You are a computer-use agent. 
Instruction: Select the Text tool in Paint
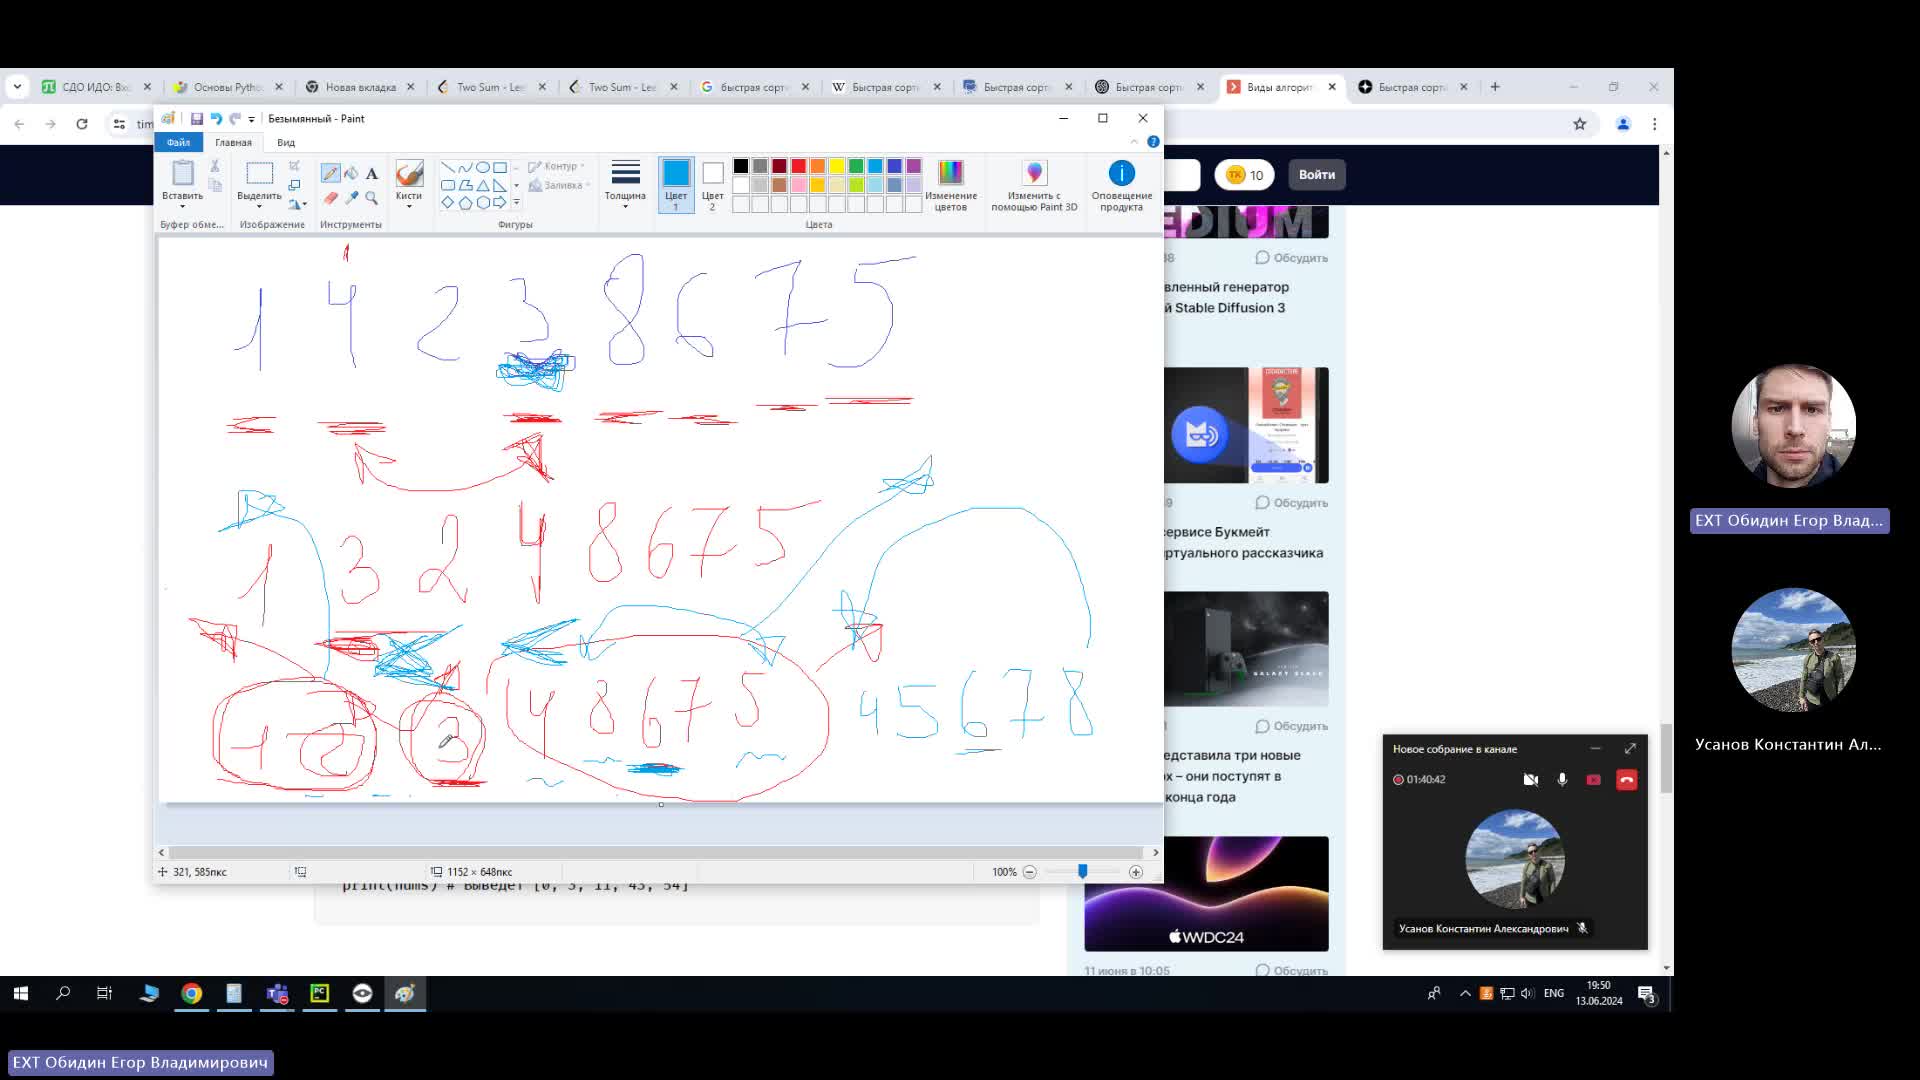tap(371, 173)
